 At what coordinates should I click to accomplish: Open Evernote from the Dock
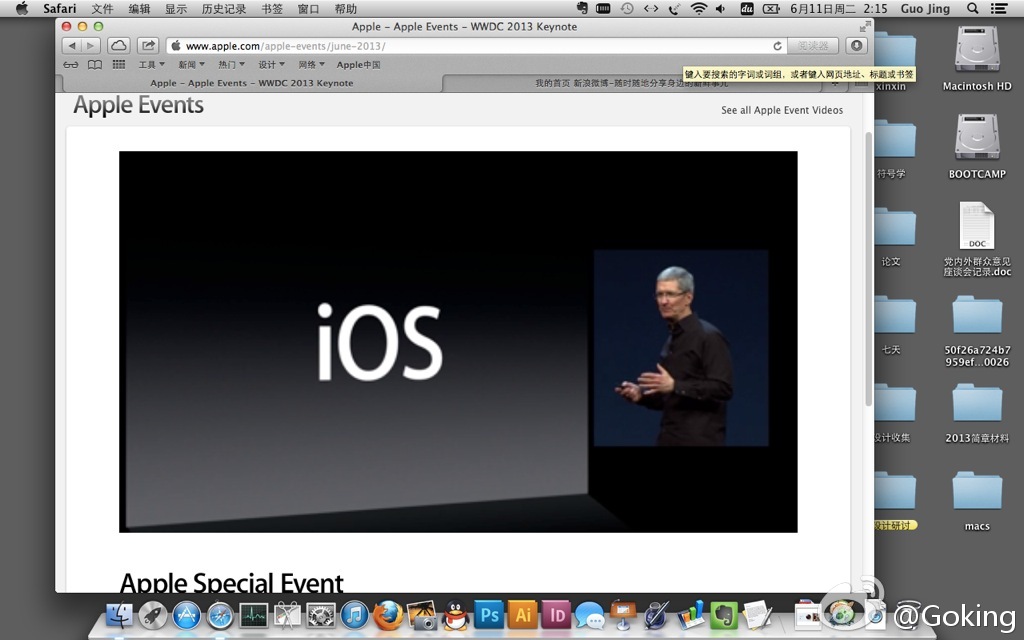(x=724, y=616)
